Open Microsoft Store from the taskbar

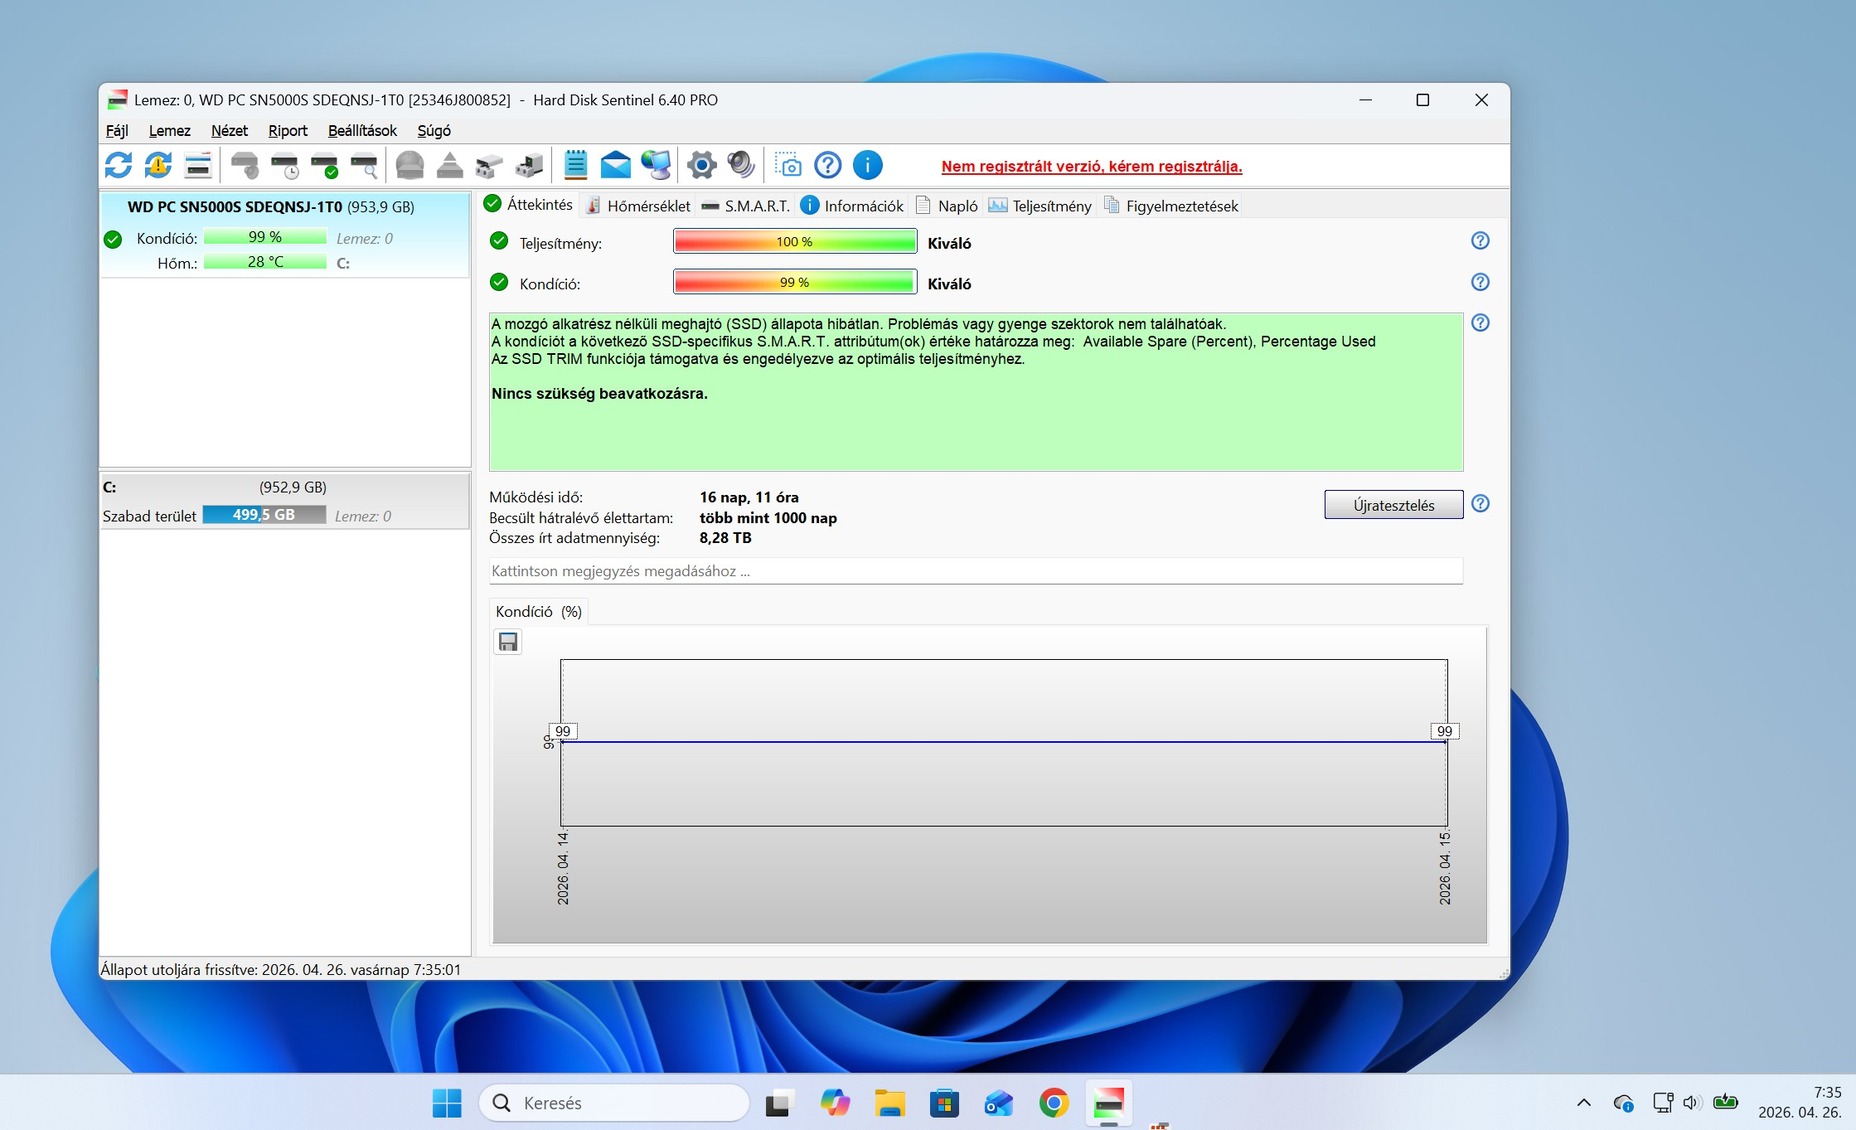tap(944, 1103)
